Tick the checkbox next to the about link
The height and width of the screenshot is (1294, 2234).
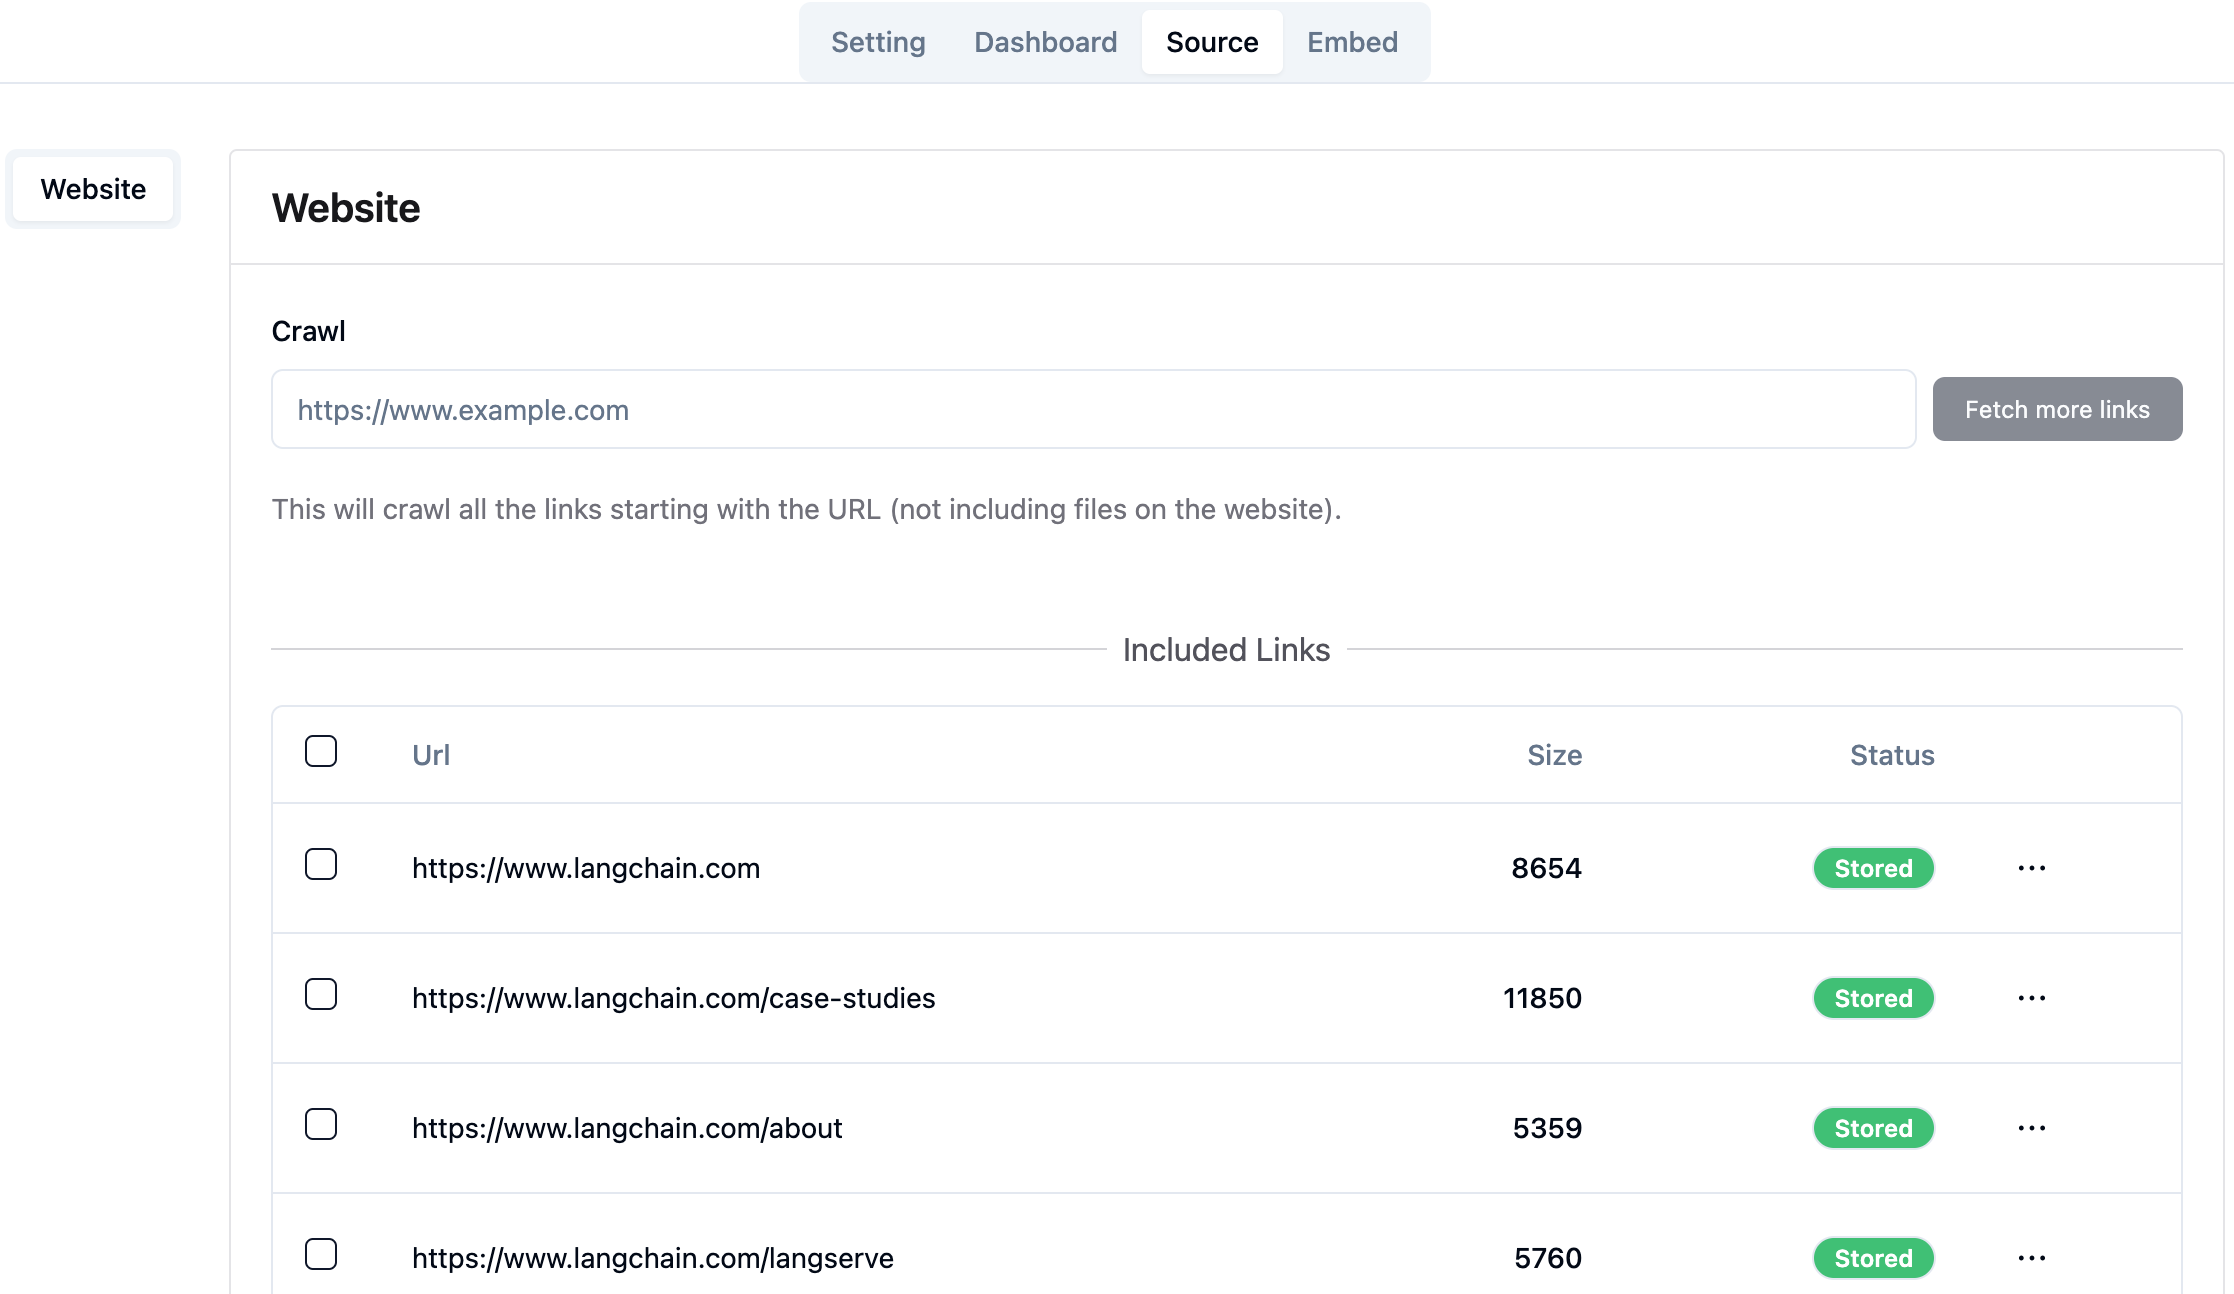point(321,1124)
